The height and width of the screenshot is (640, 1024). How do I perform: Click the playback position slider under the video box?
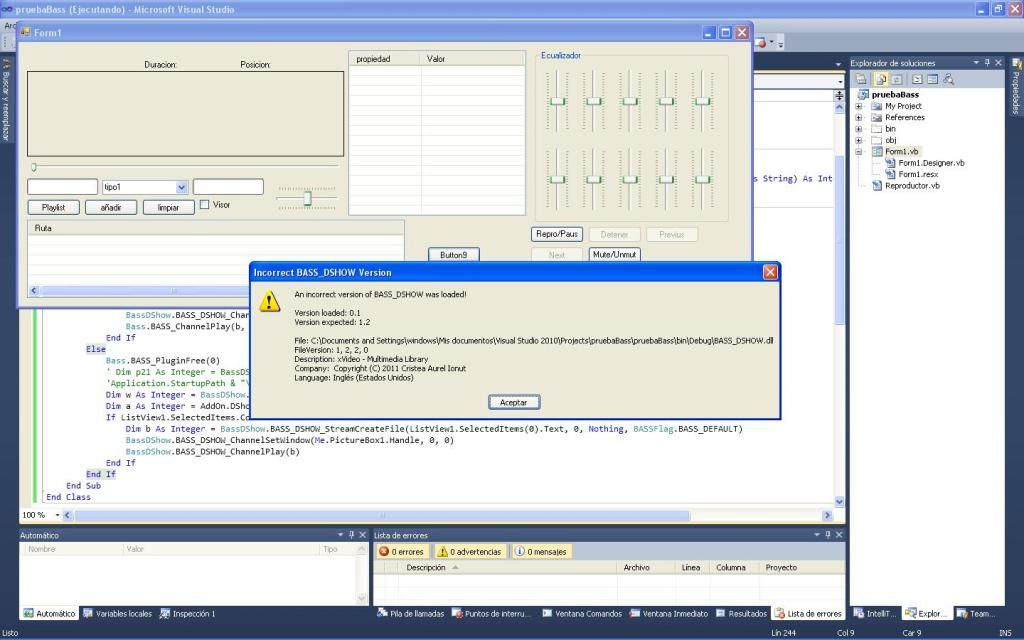click(184, 167)
